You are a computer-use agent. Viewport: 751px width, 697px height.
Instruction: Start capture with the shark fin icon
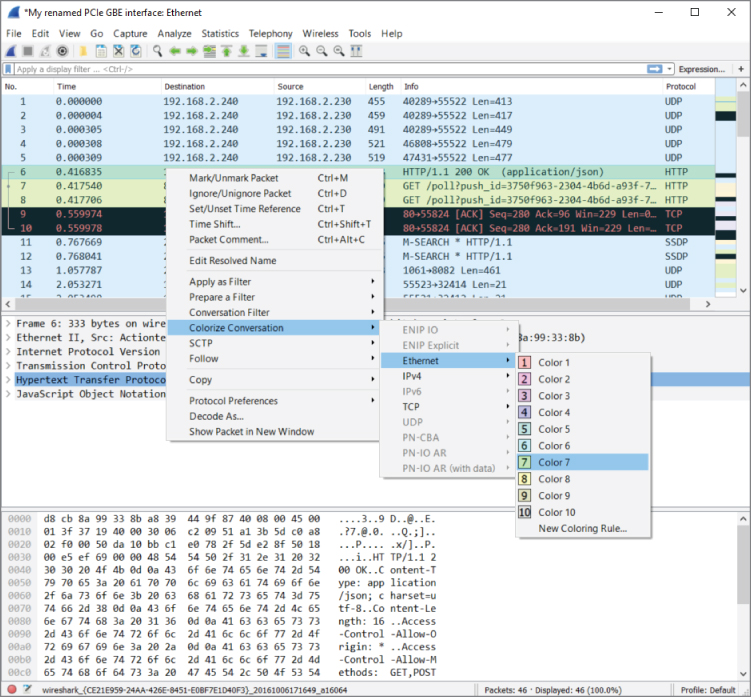tap(11, 50)
